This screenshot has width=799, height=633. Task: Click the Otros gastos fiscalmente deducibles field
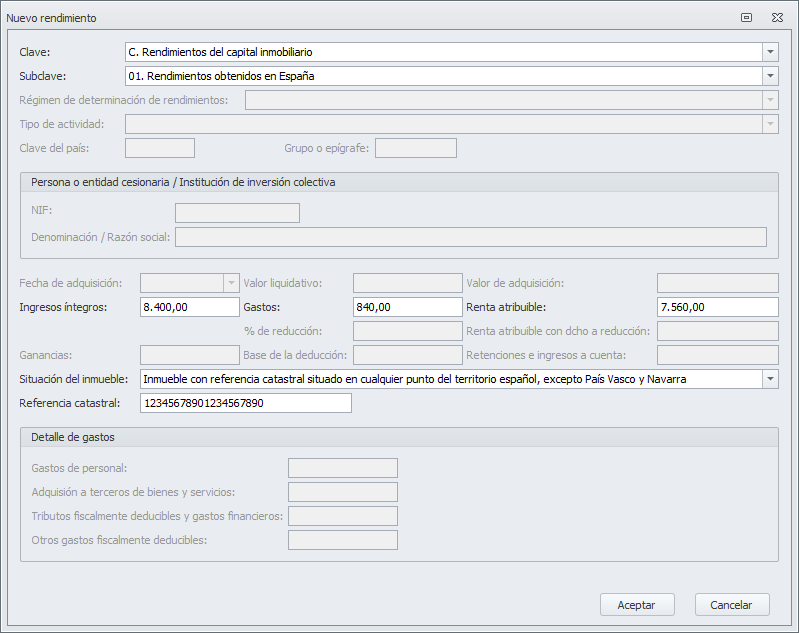click(343, 540)
